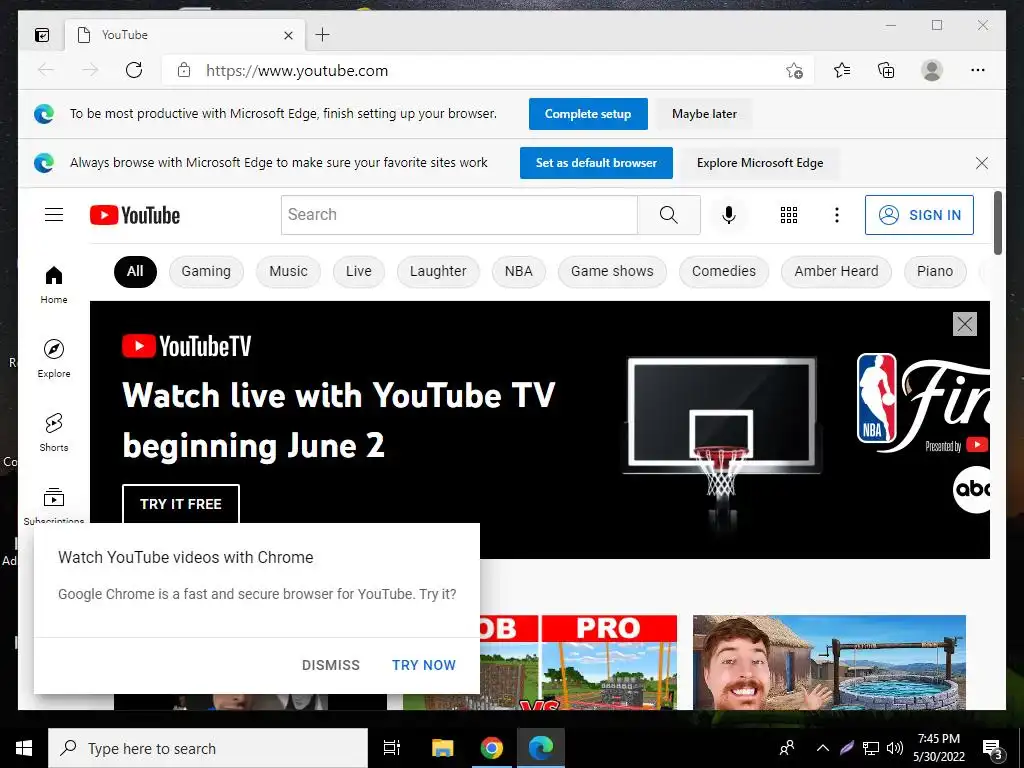Select the NBA filter chip

[x=519, y=272]
